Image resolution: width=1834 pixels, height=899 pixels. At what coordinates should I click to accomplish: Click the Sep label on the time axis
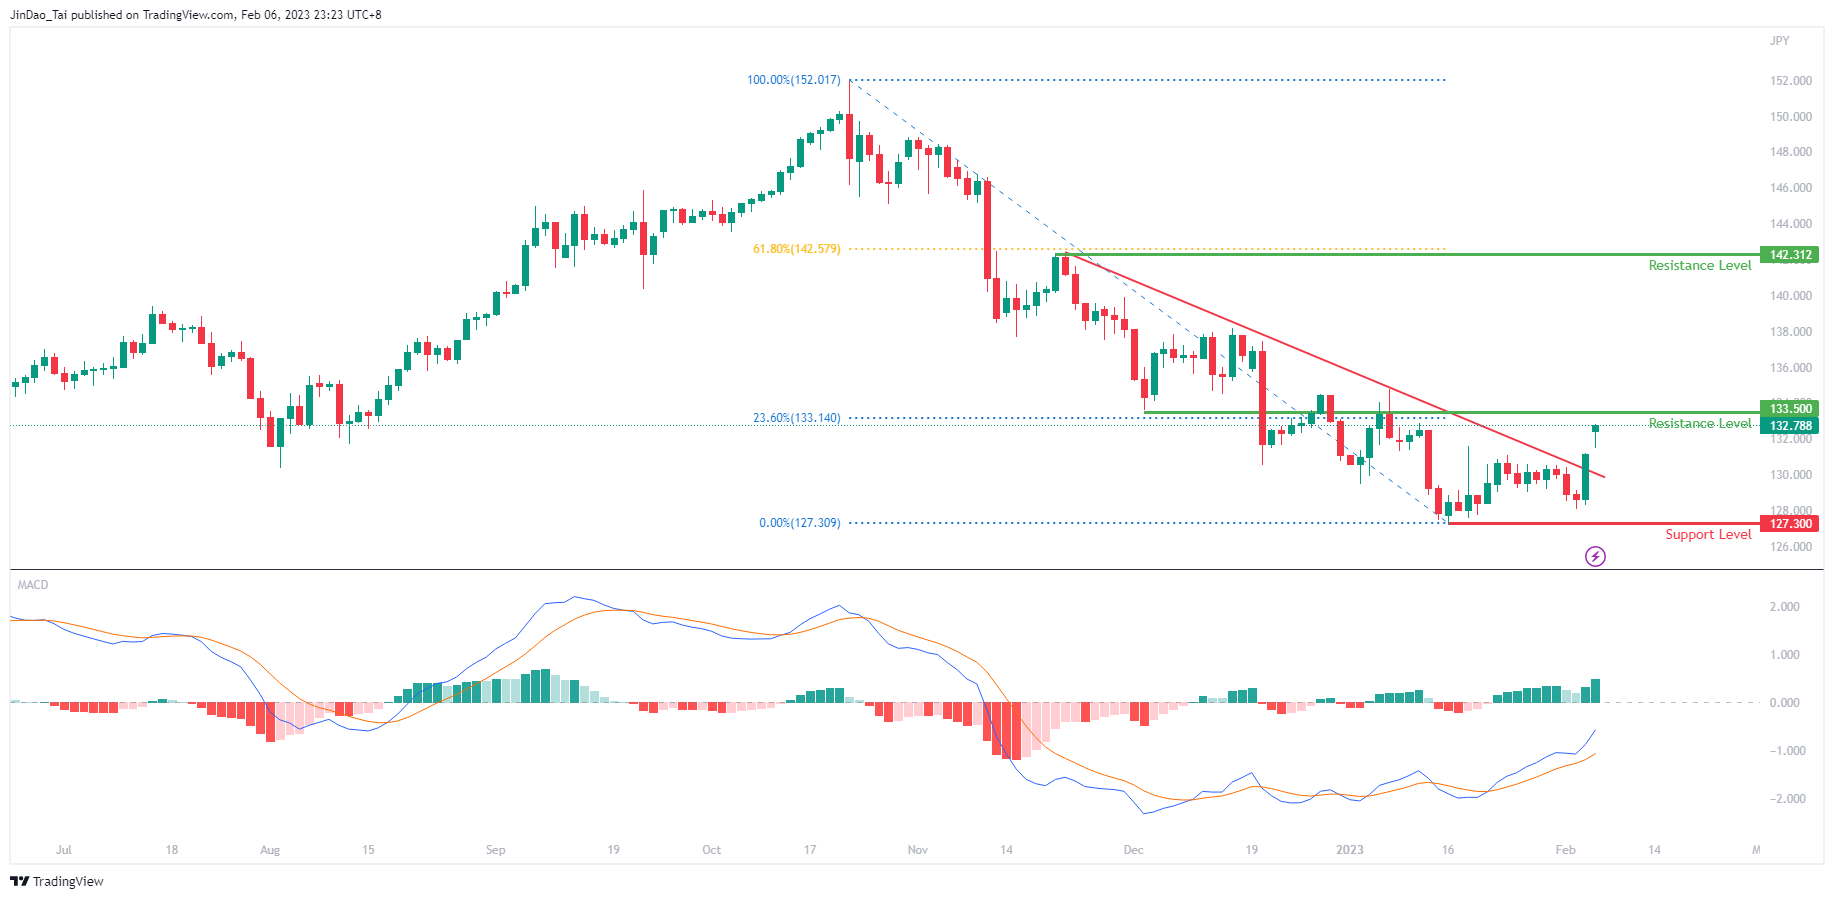[495, 850]
